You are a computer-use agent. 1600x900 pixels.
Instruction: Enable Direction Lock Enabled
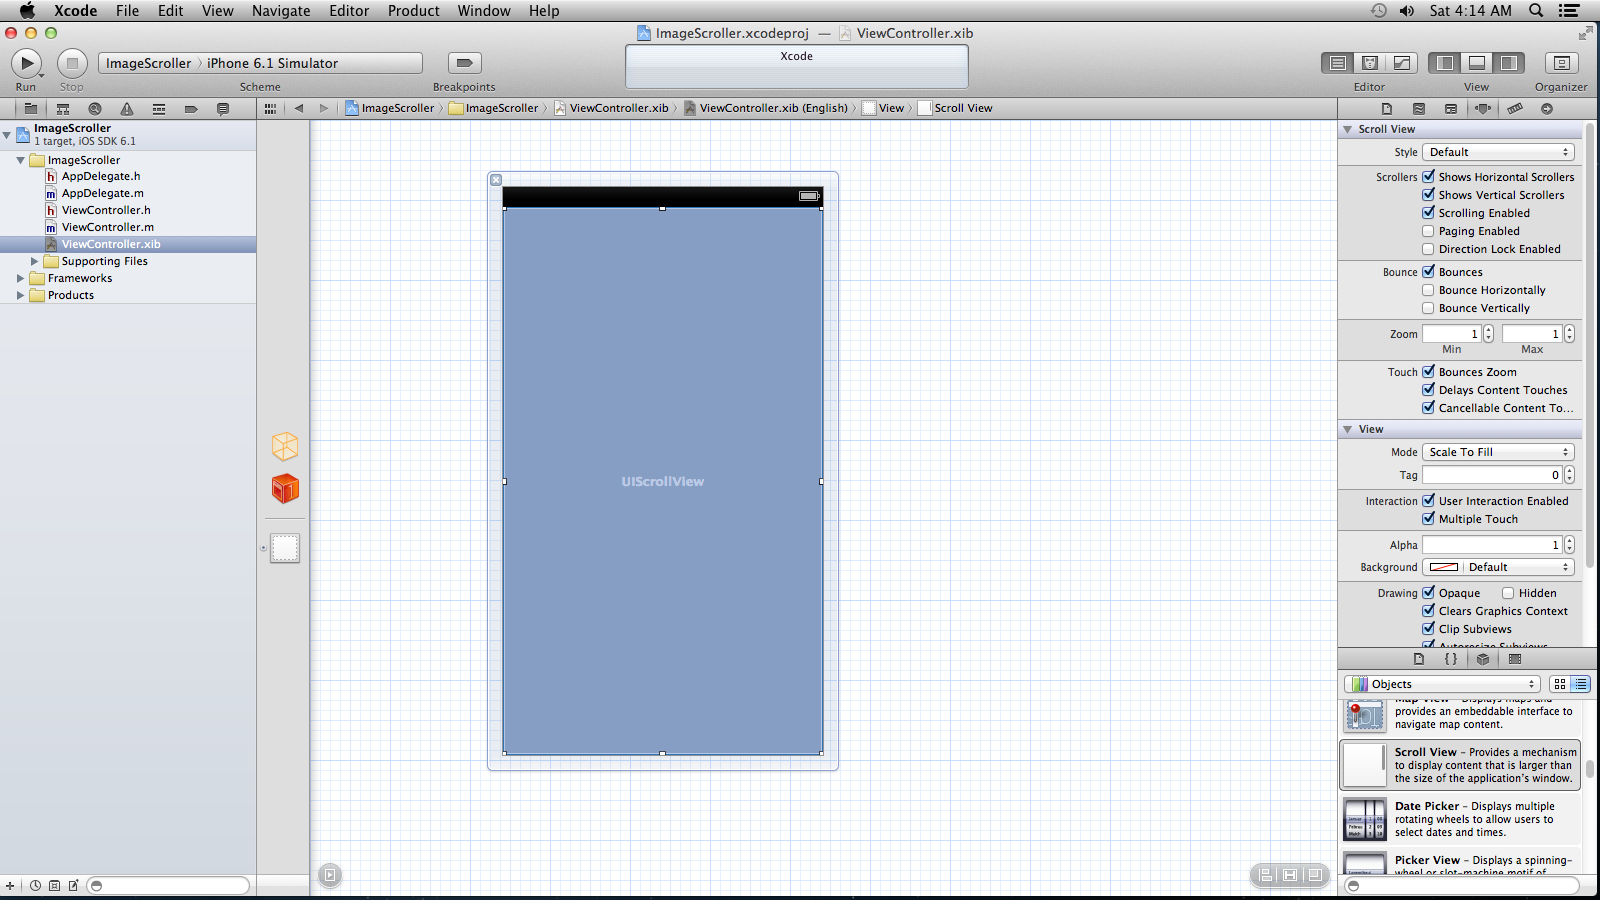coord(1429,249)
